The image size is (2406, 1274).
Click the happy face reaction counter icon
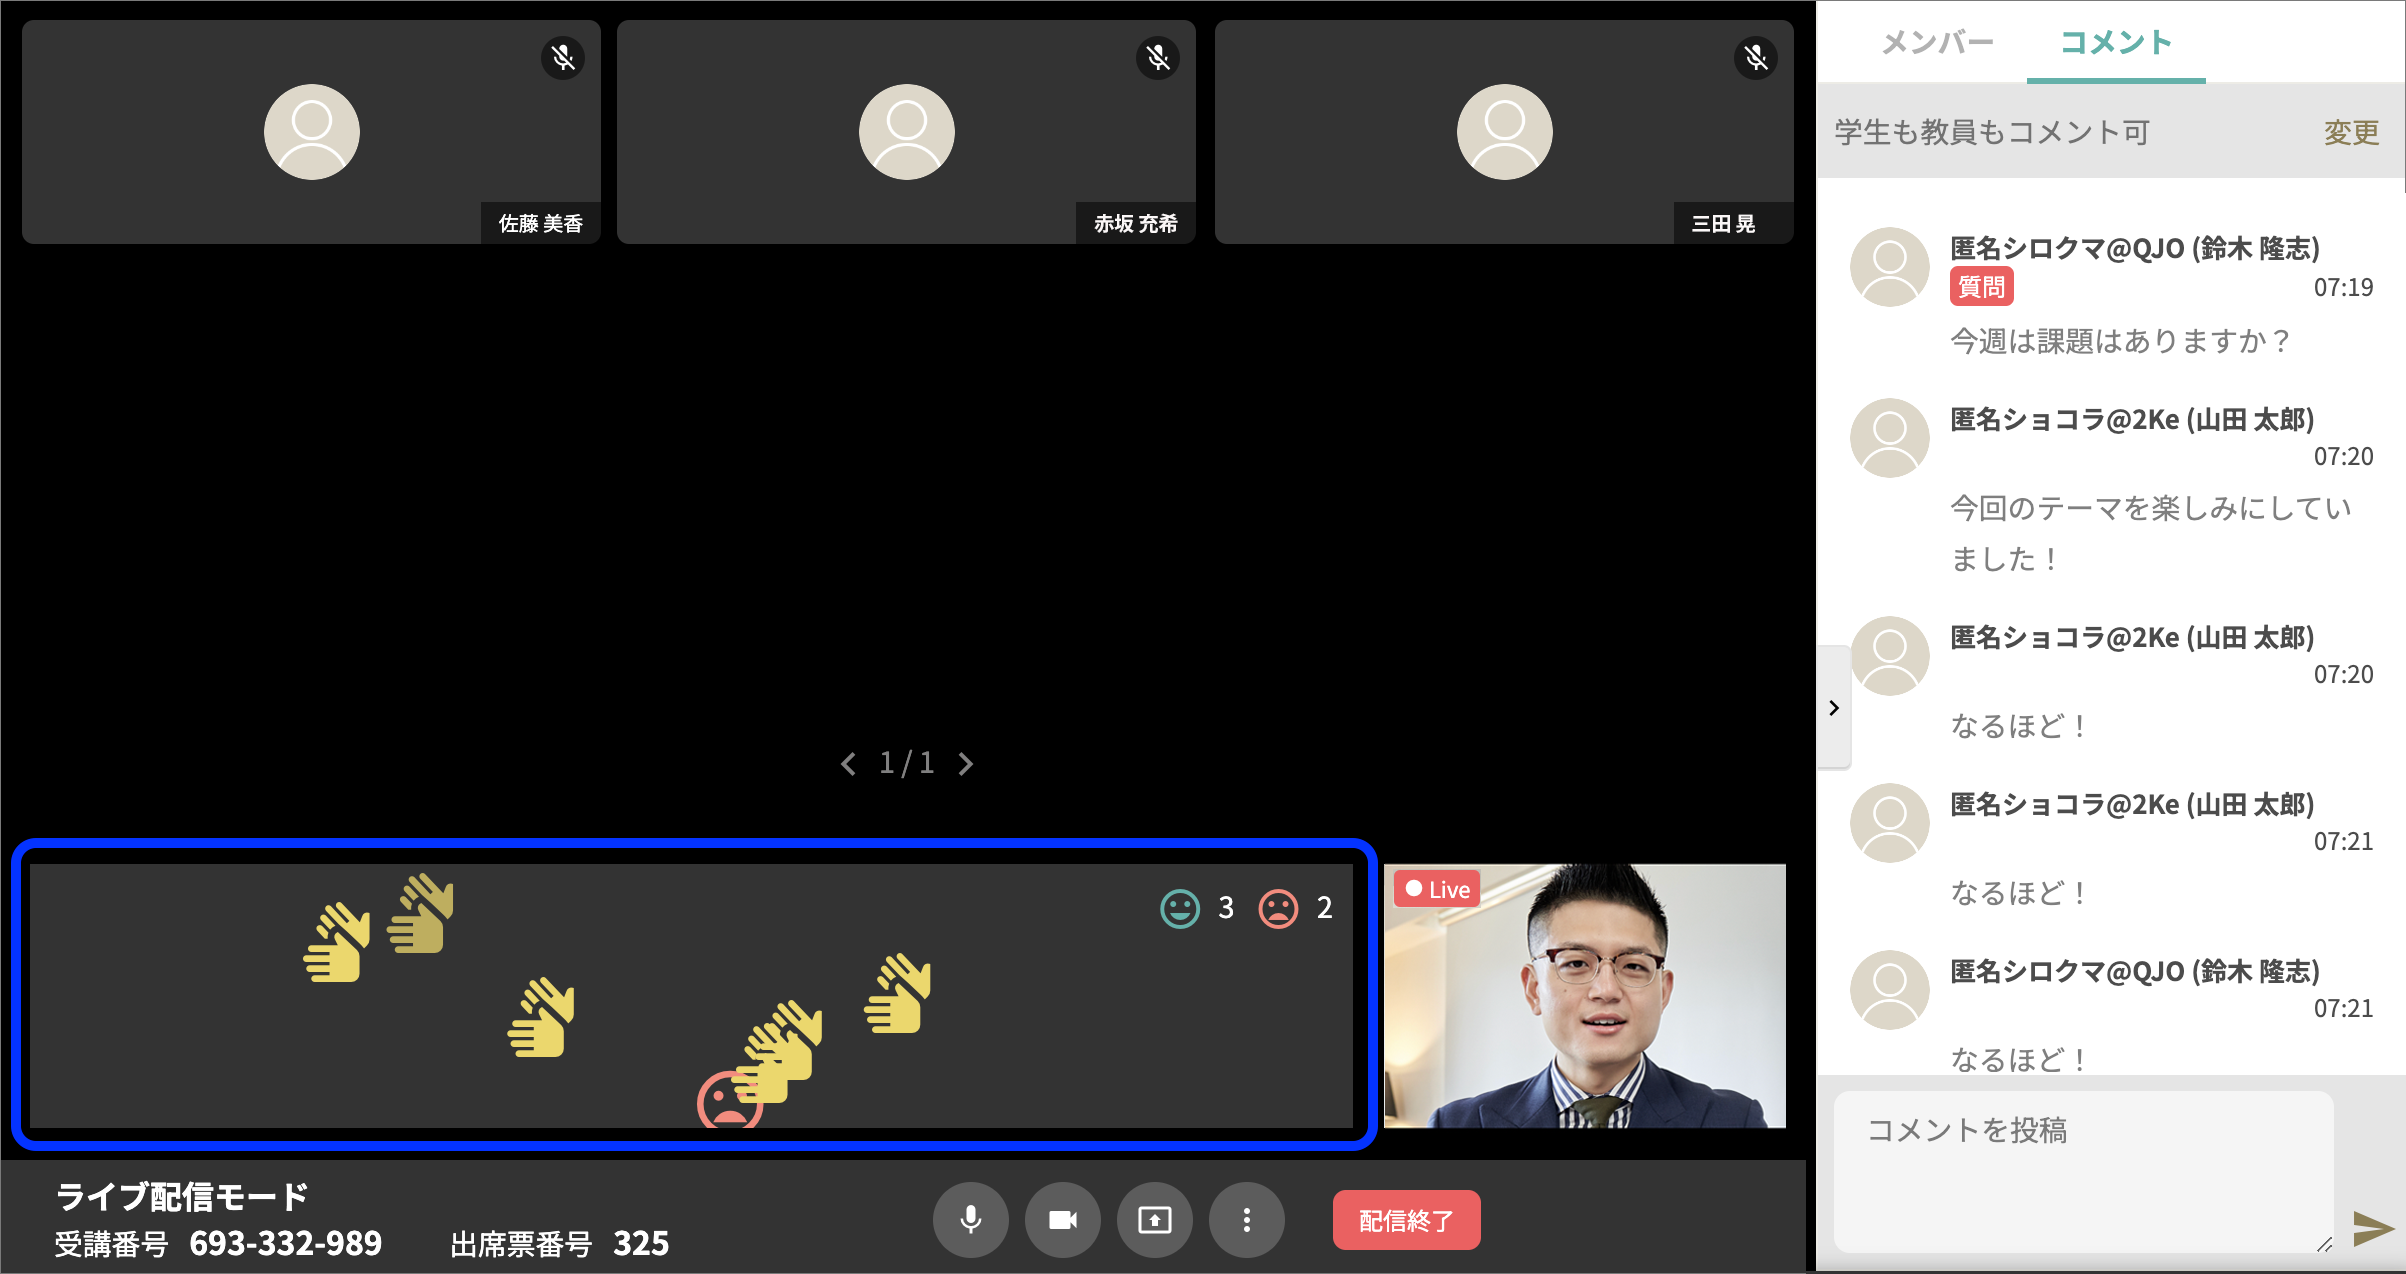point(1180,908)
